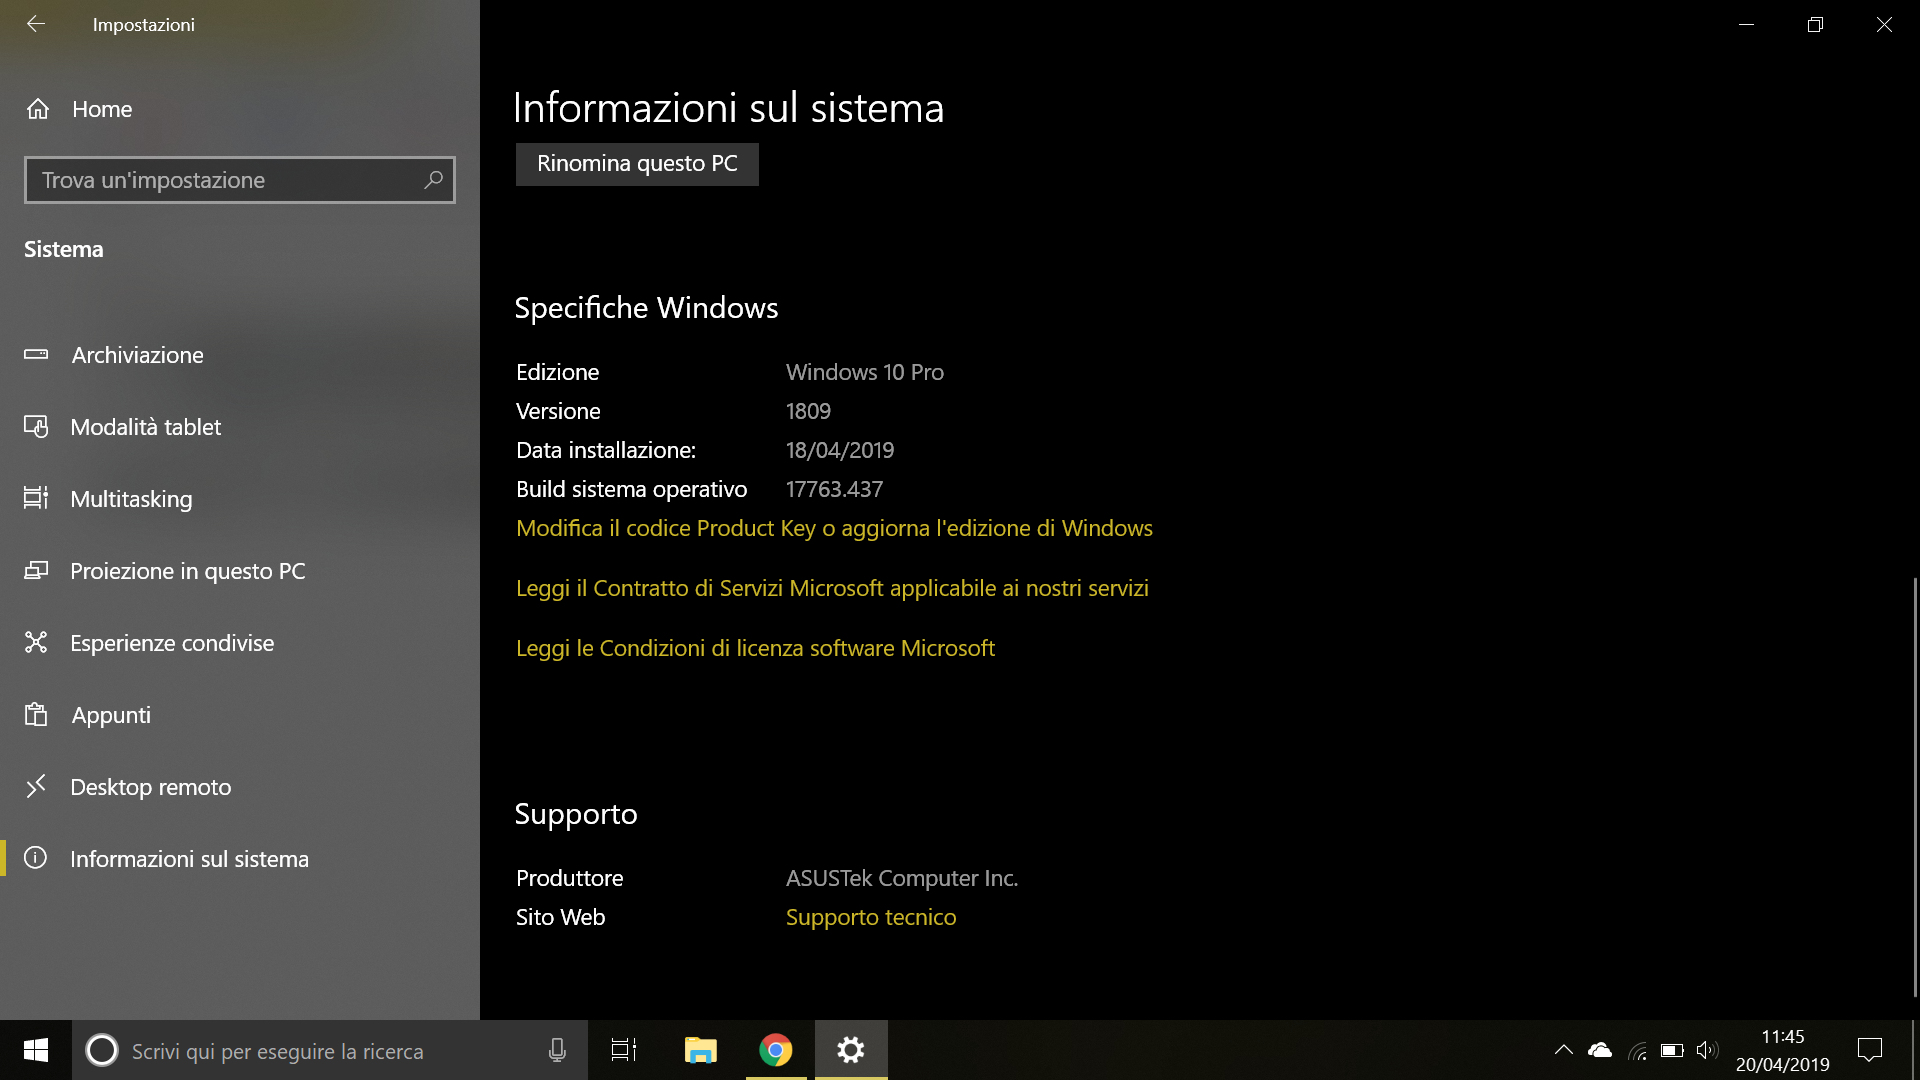This screenshot has width=1920, height=1080.
Task: Click the Proiezione in questo PC icon
Action: 36,570
